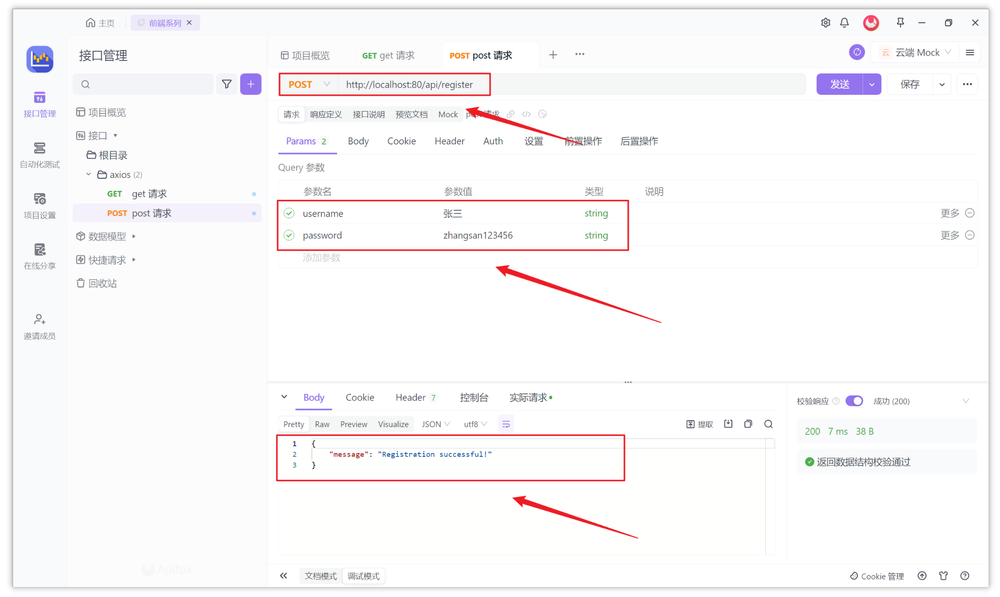Click the filter funnel icon
Viewport: 1000px width, 597px height.
point(226,84)
